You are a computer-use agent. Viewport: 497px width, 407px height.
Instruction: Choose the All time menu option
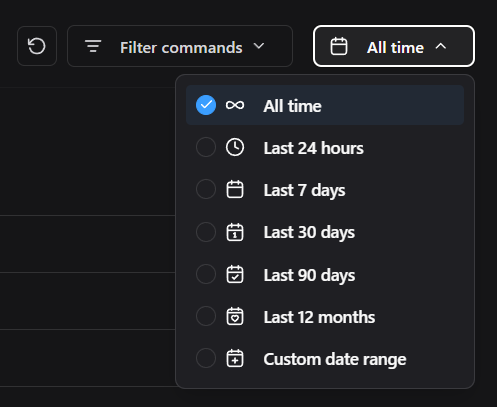pos(325,105)
